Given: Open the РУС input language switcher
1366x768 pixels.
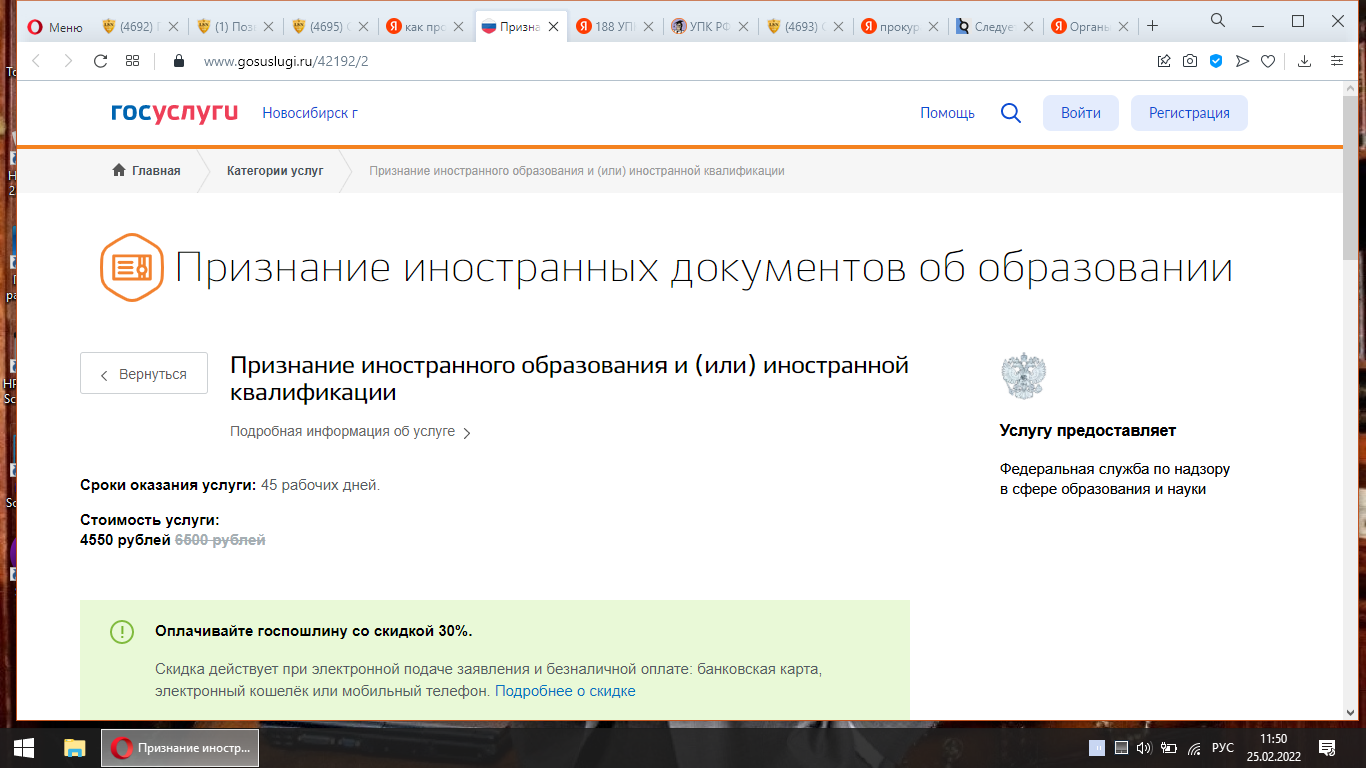Looking at the screenshot, I should pos(1223,747).
